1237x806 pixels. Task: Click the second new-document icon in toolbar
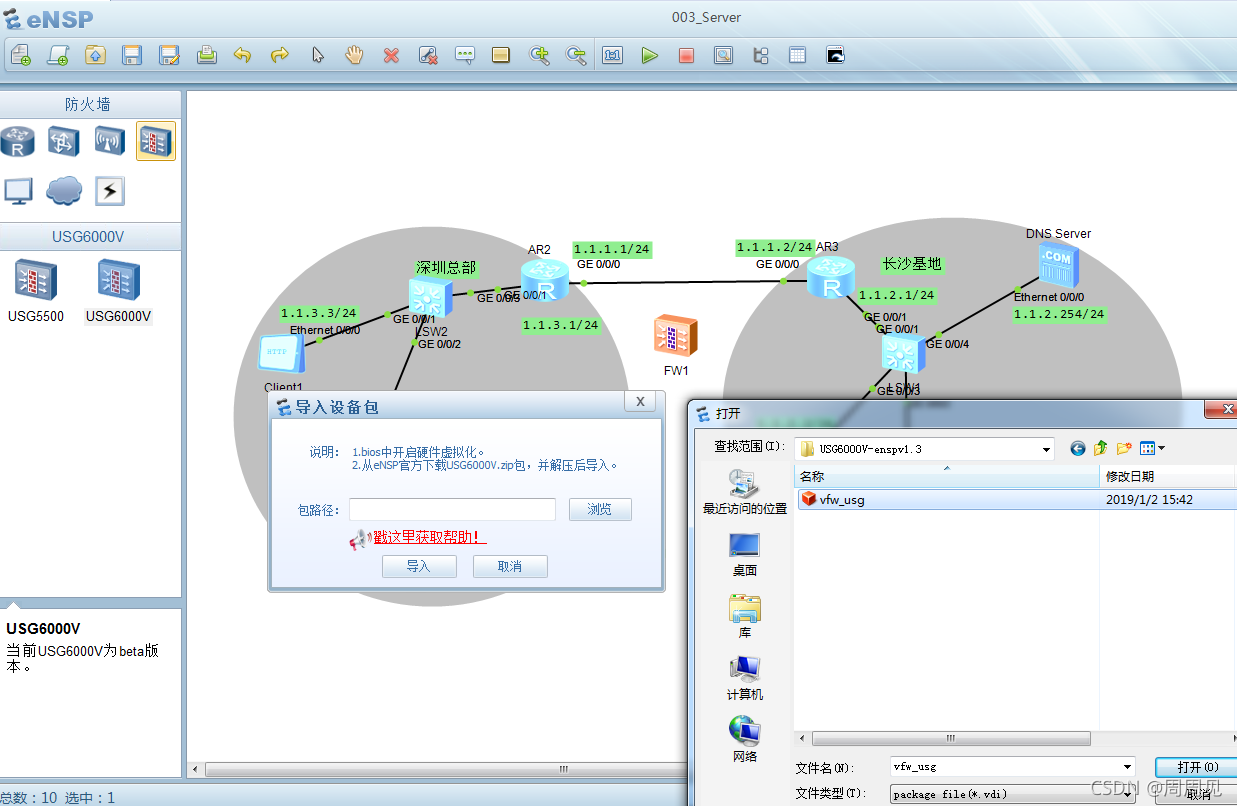[x=58, y=56]
